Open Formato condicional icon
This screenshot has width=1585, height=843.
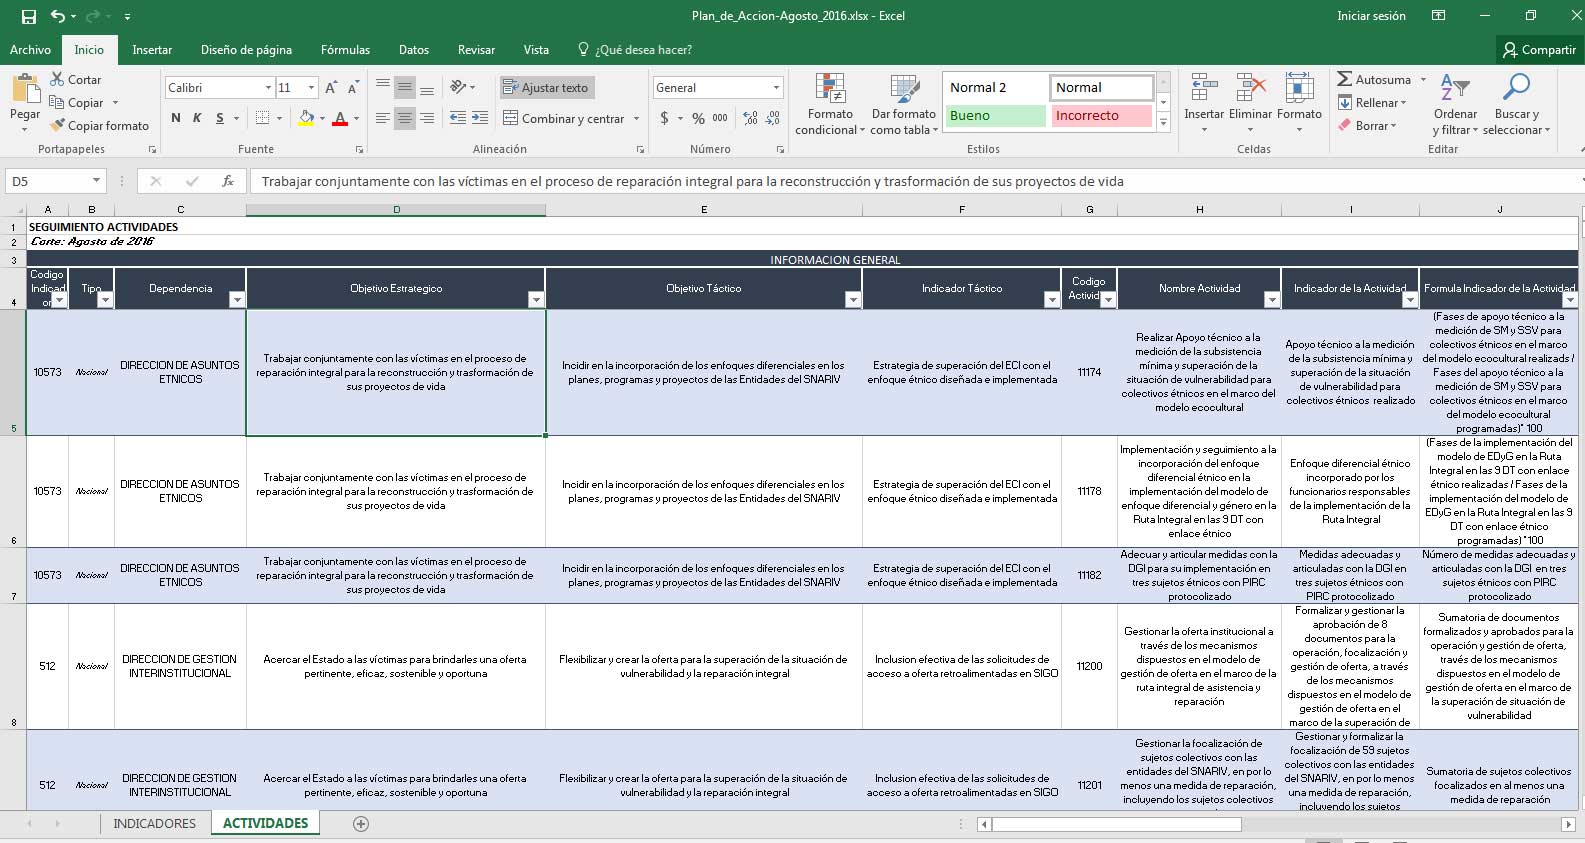pos(830,88)
